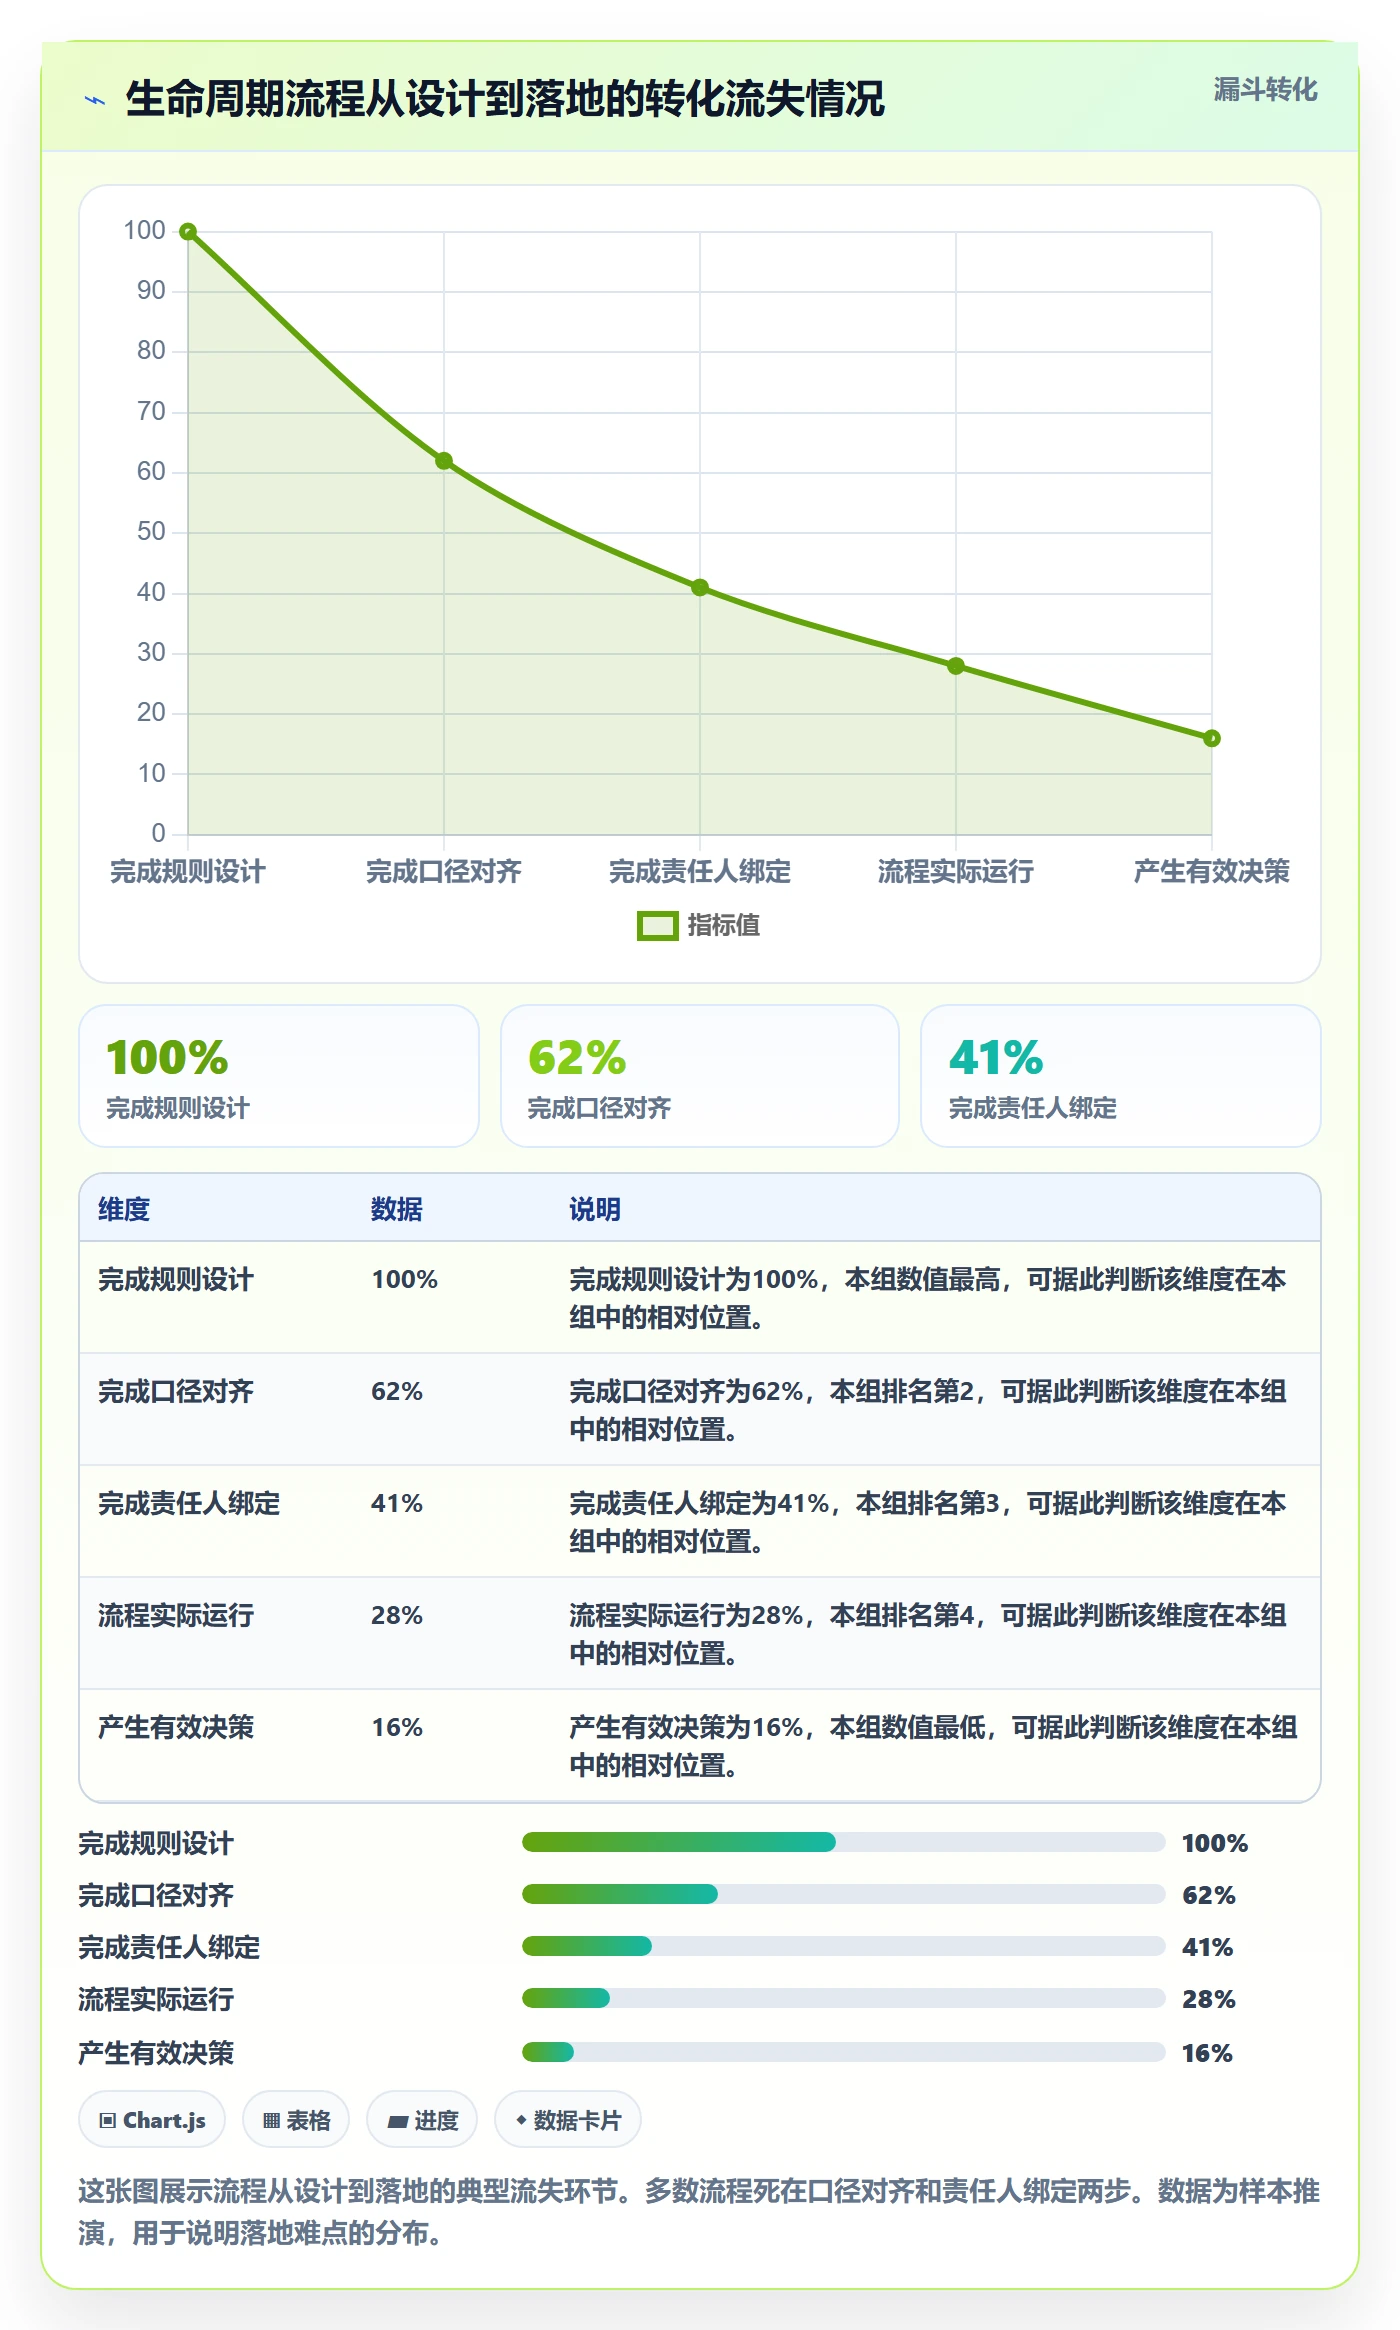Click the 数据 table column header
The image size is (1400, 2330).
coord(397,1210)
